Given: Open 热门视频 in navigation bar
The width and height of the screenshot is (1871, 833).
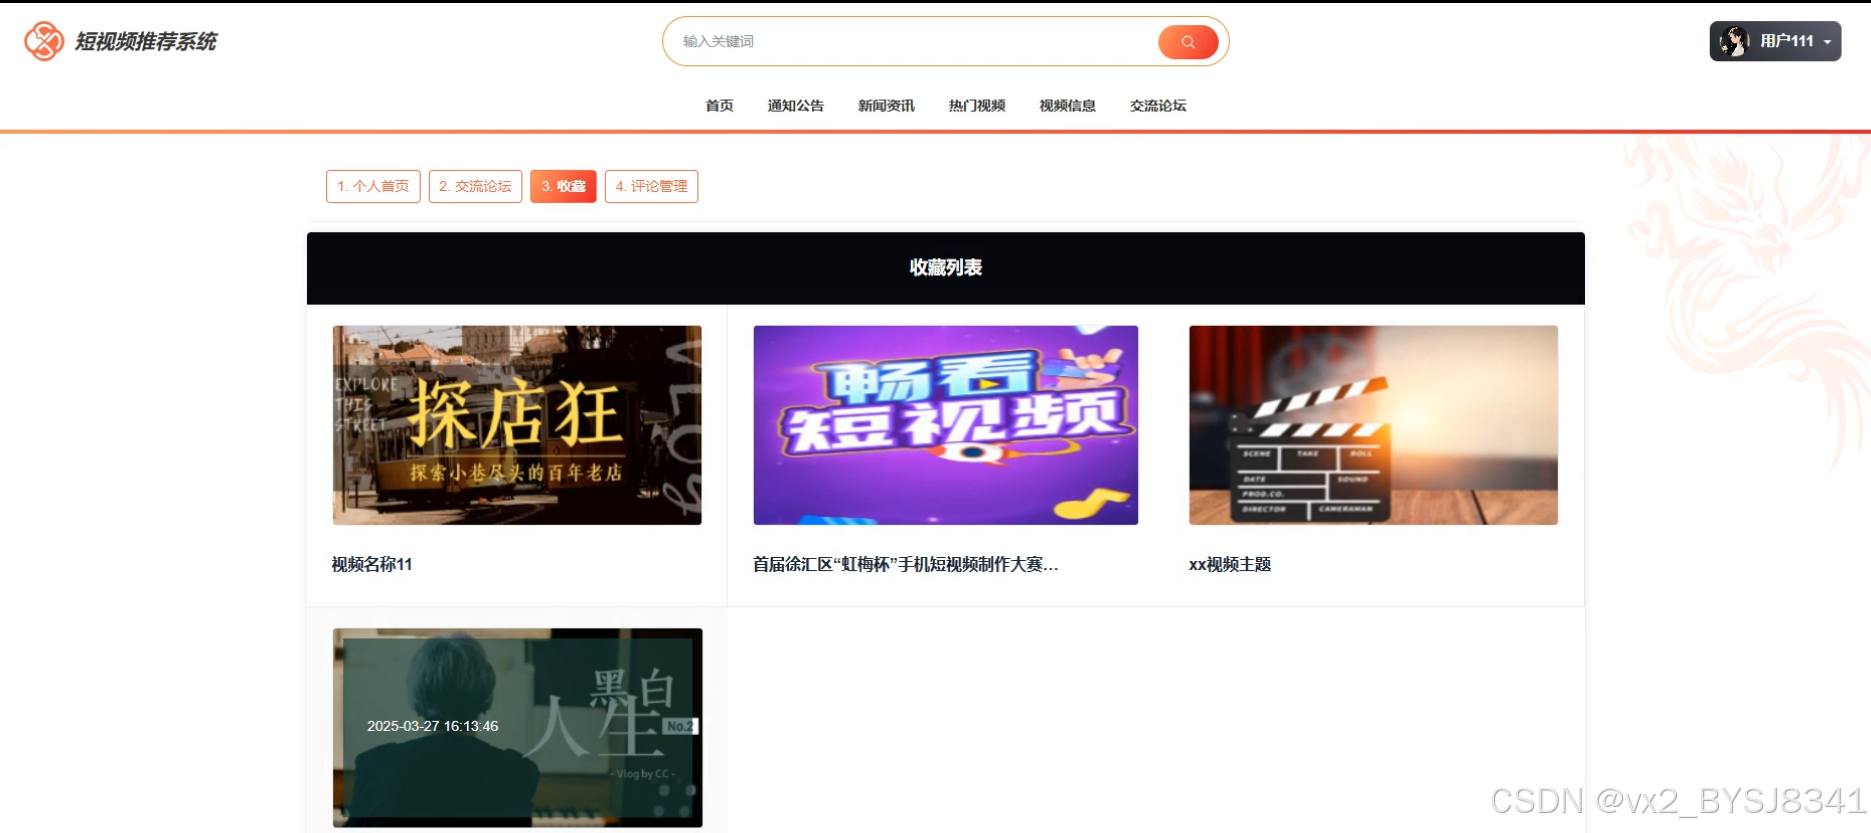Looking at the screenshot, I should point(977,106).
